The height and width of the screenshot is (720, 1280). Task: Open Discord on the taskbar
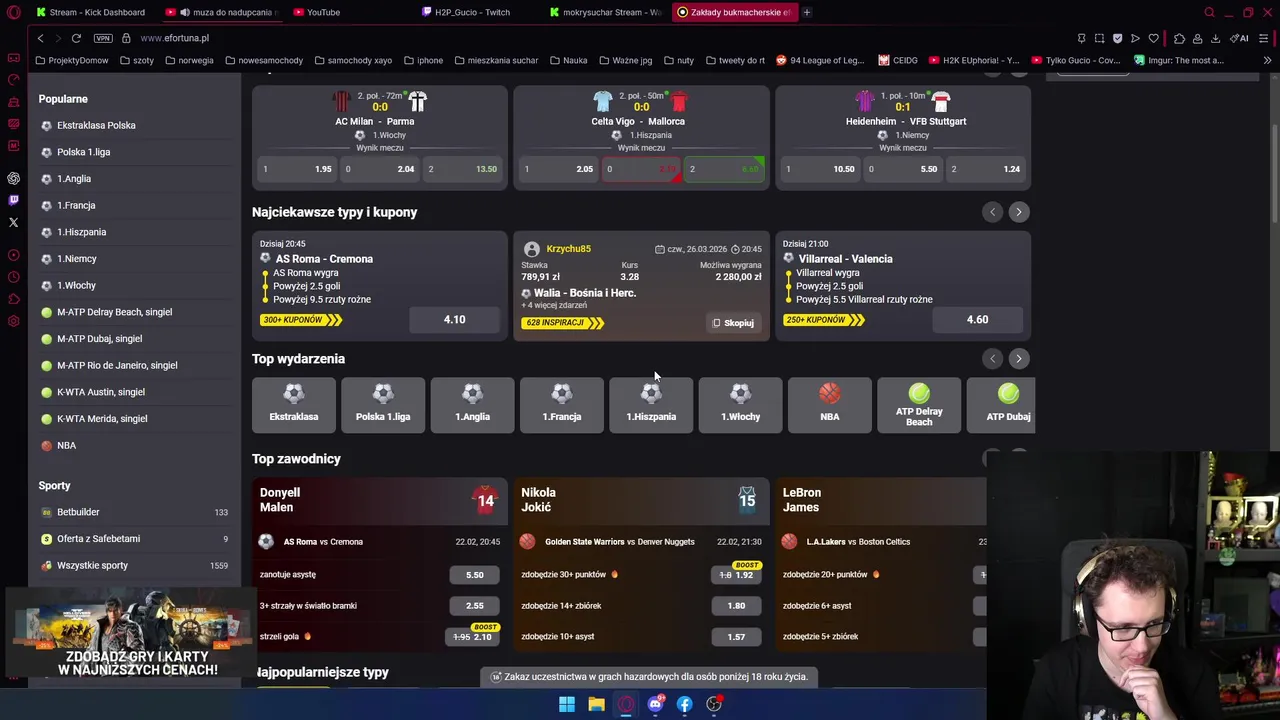click(x=655, y=704)
